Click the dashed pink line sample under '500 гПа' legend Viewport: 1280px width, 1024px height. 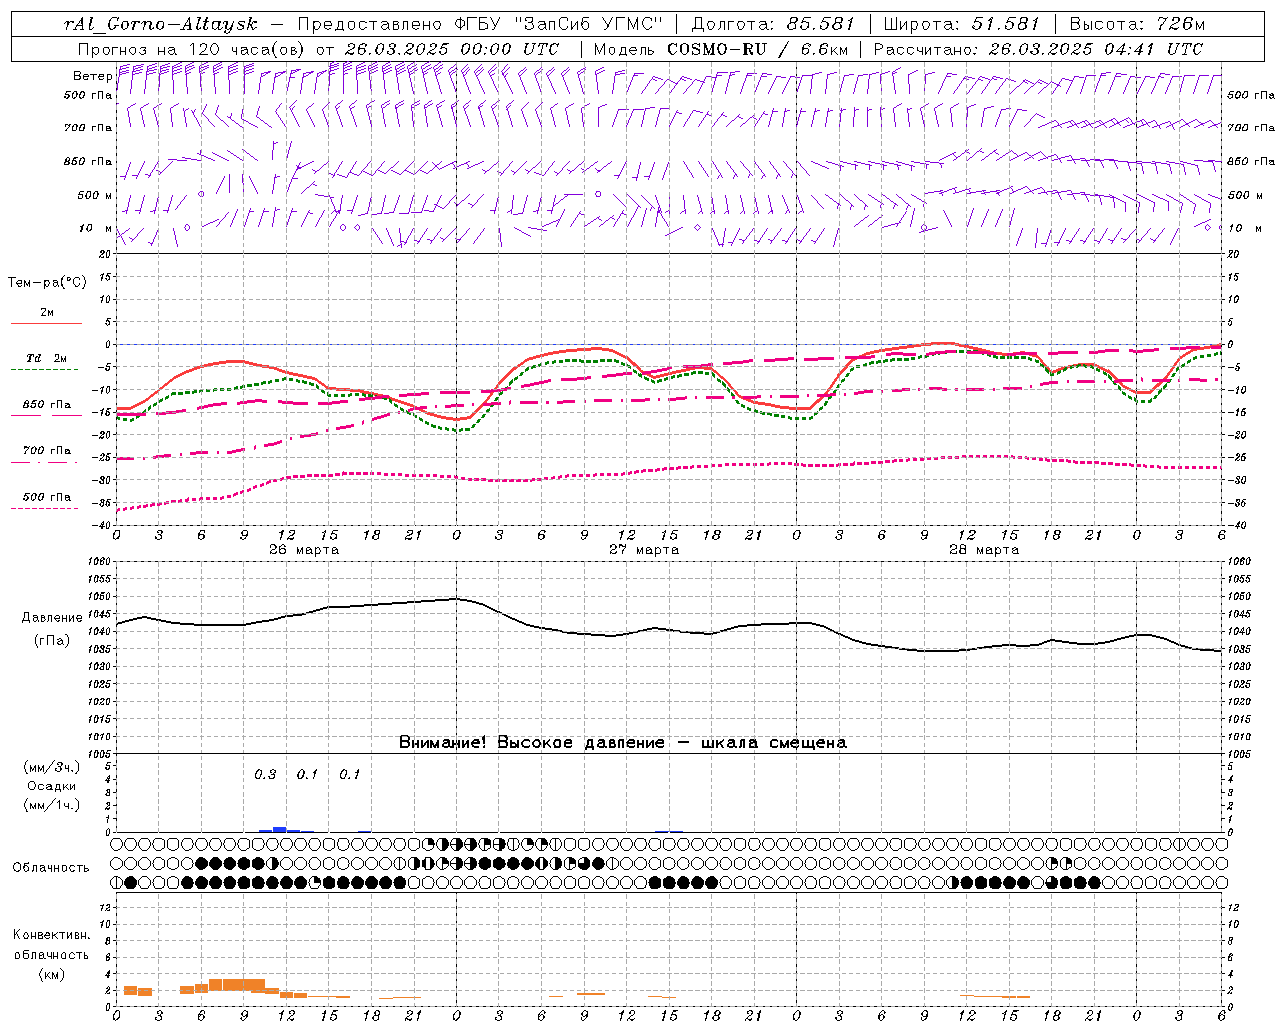pyautogui.click(x=45, y=508)
